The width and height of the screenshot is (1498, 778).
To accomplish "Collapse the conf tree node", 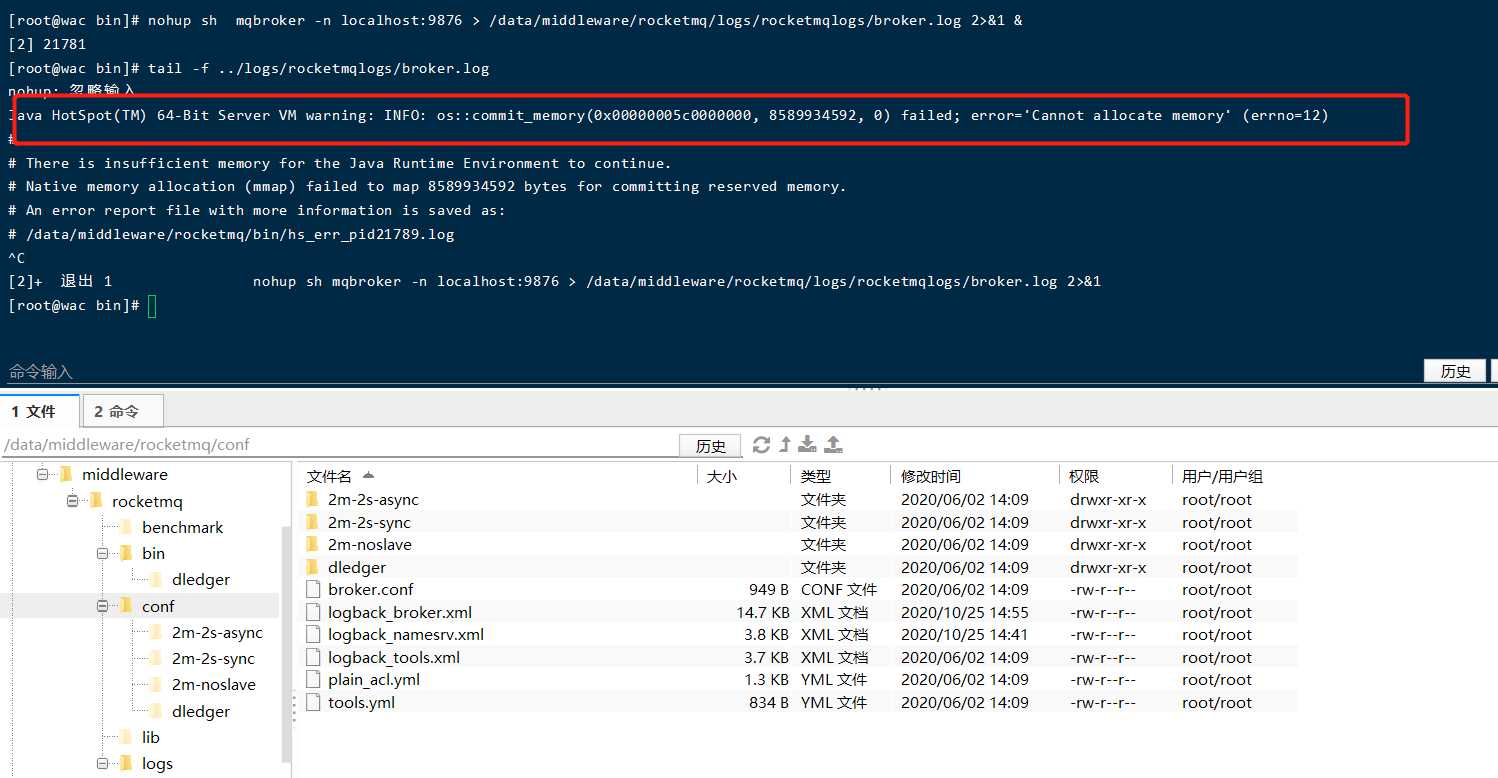I will [x=102, y=606].
